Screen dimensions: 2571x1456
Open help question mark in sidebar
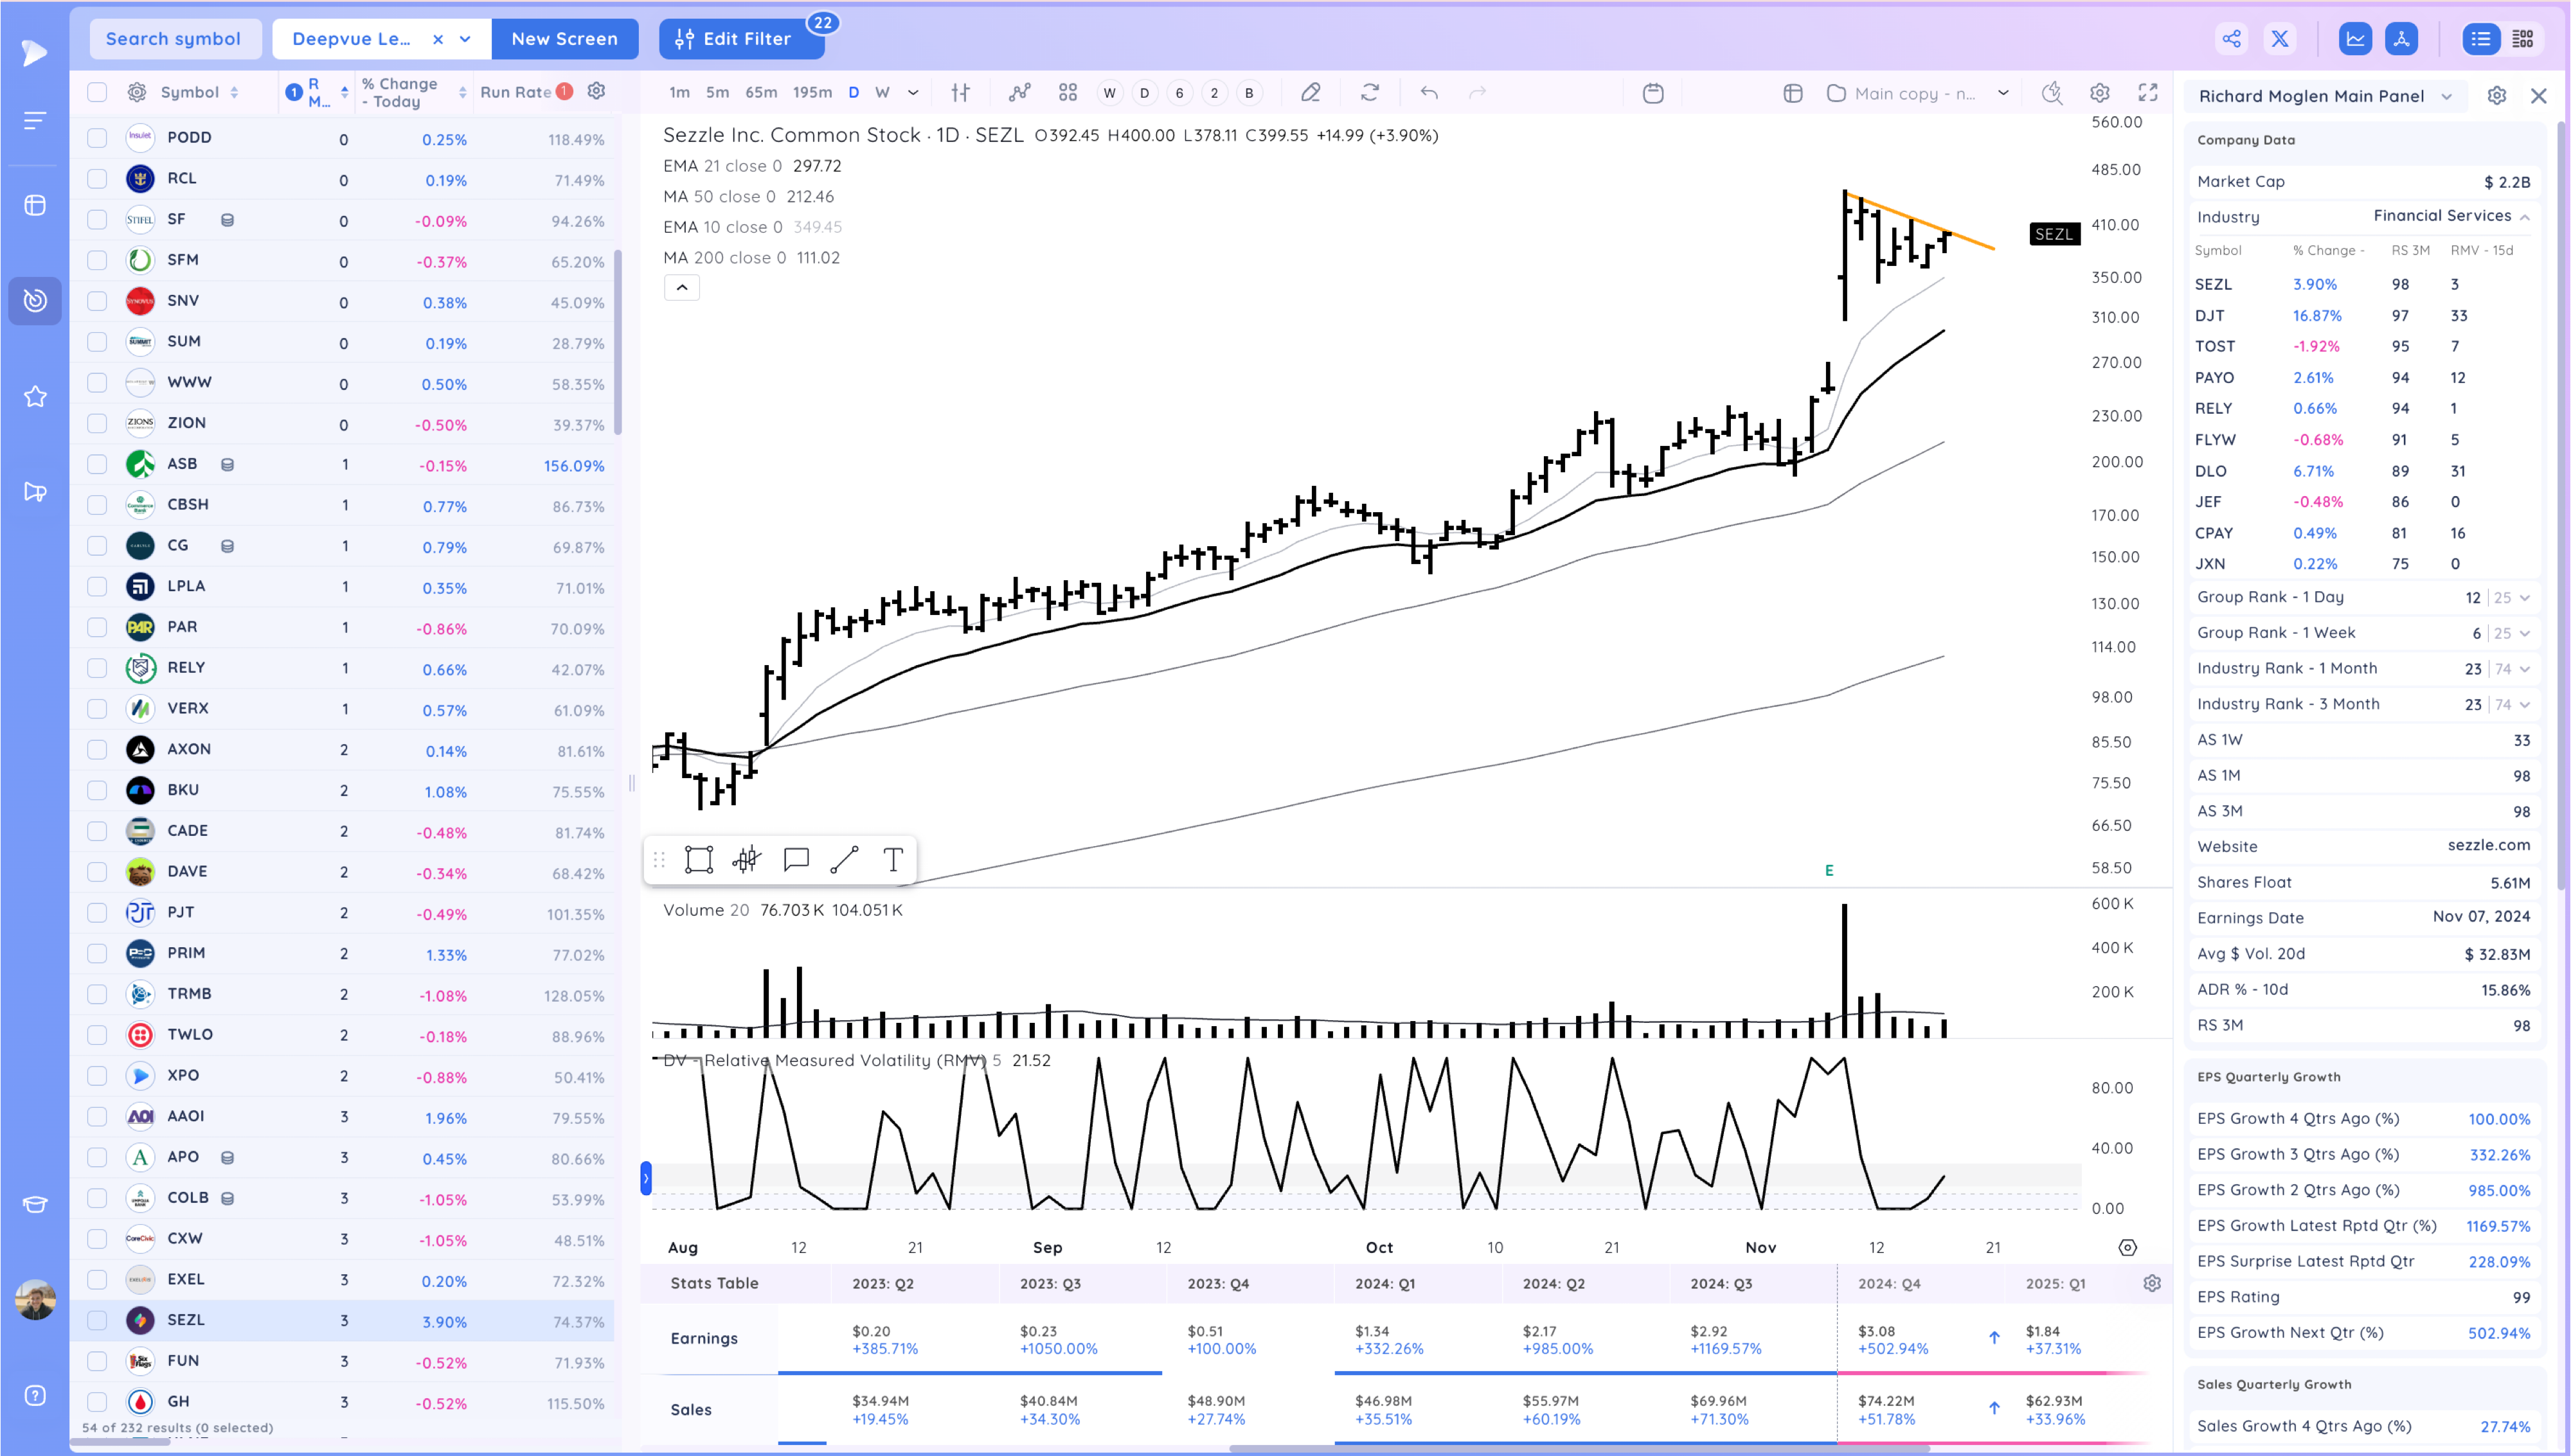(x=35, y=1395)
